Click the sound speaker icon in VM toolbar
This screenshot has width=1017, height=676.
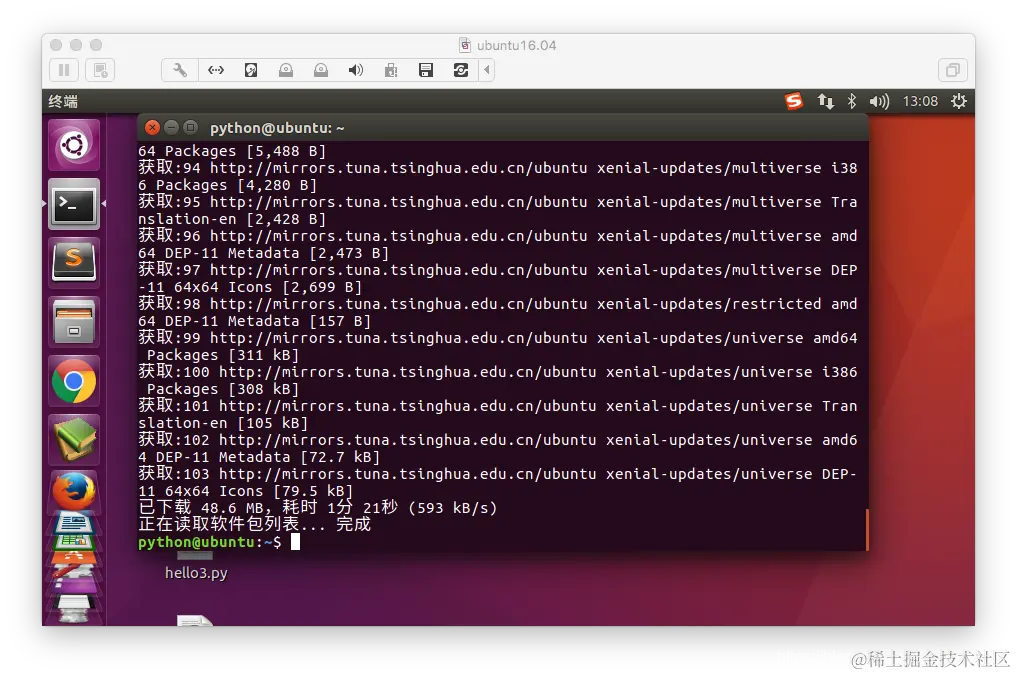click(x=355, y=70)
